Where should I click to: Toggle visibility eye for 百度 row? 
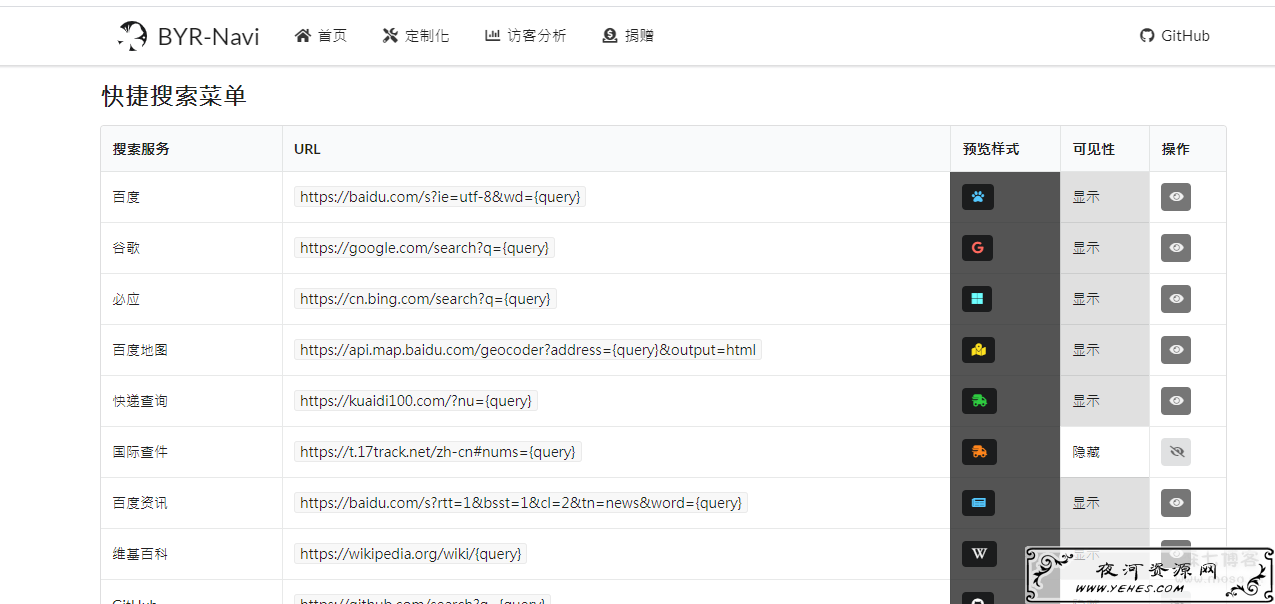click(1176, 197)
